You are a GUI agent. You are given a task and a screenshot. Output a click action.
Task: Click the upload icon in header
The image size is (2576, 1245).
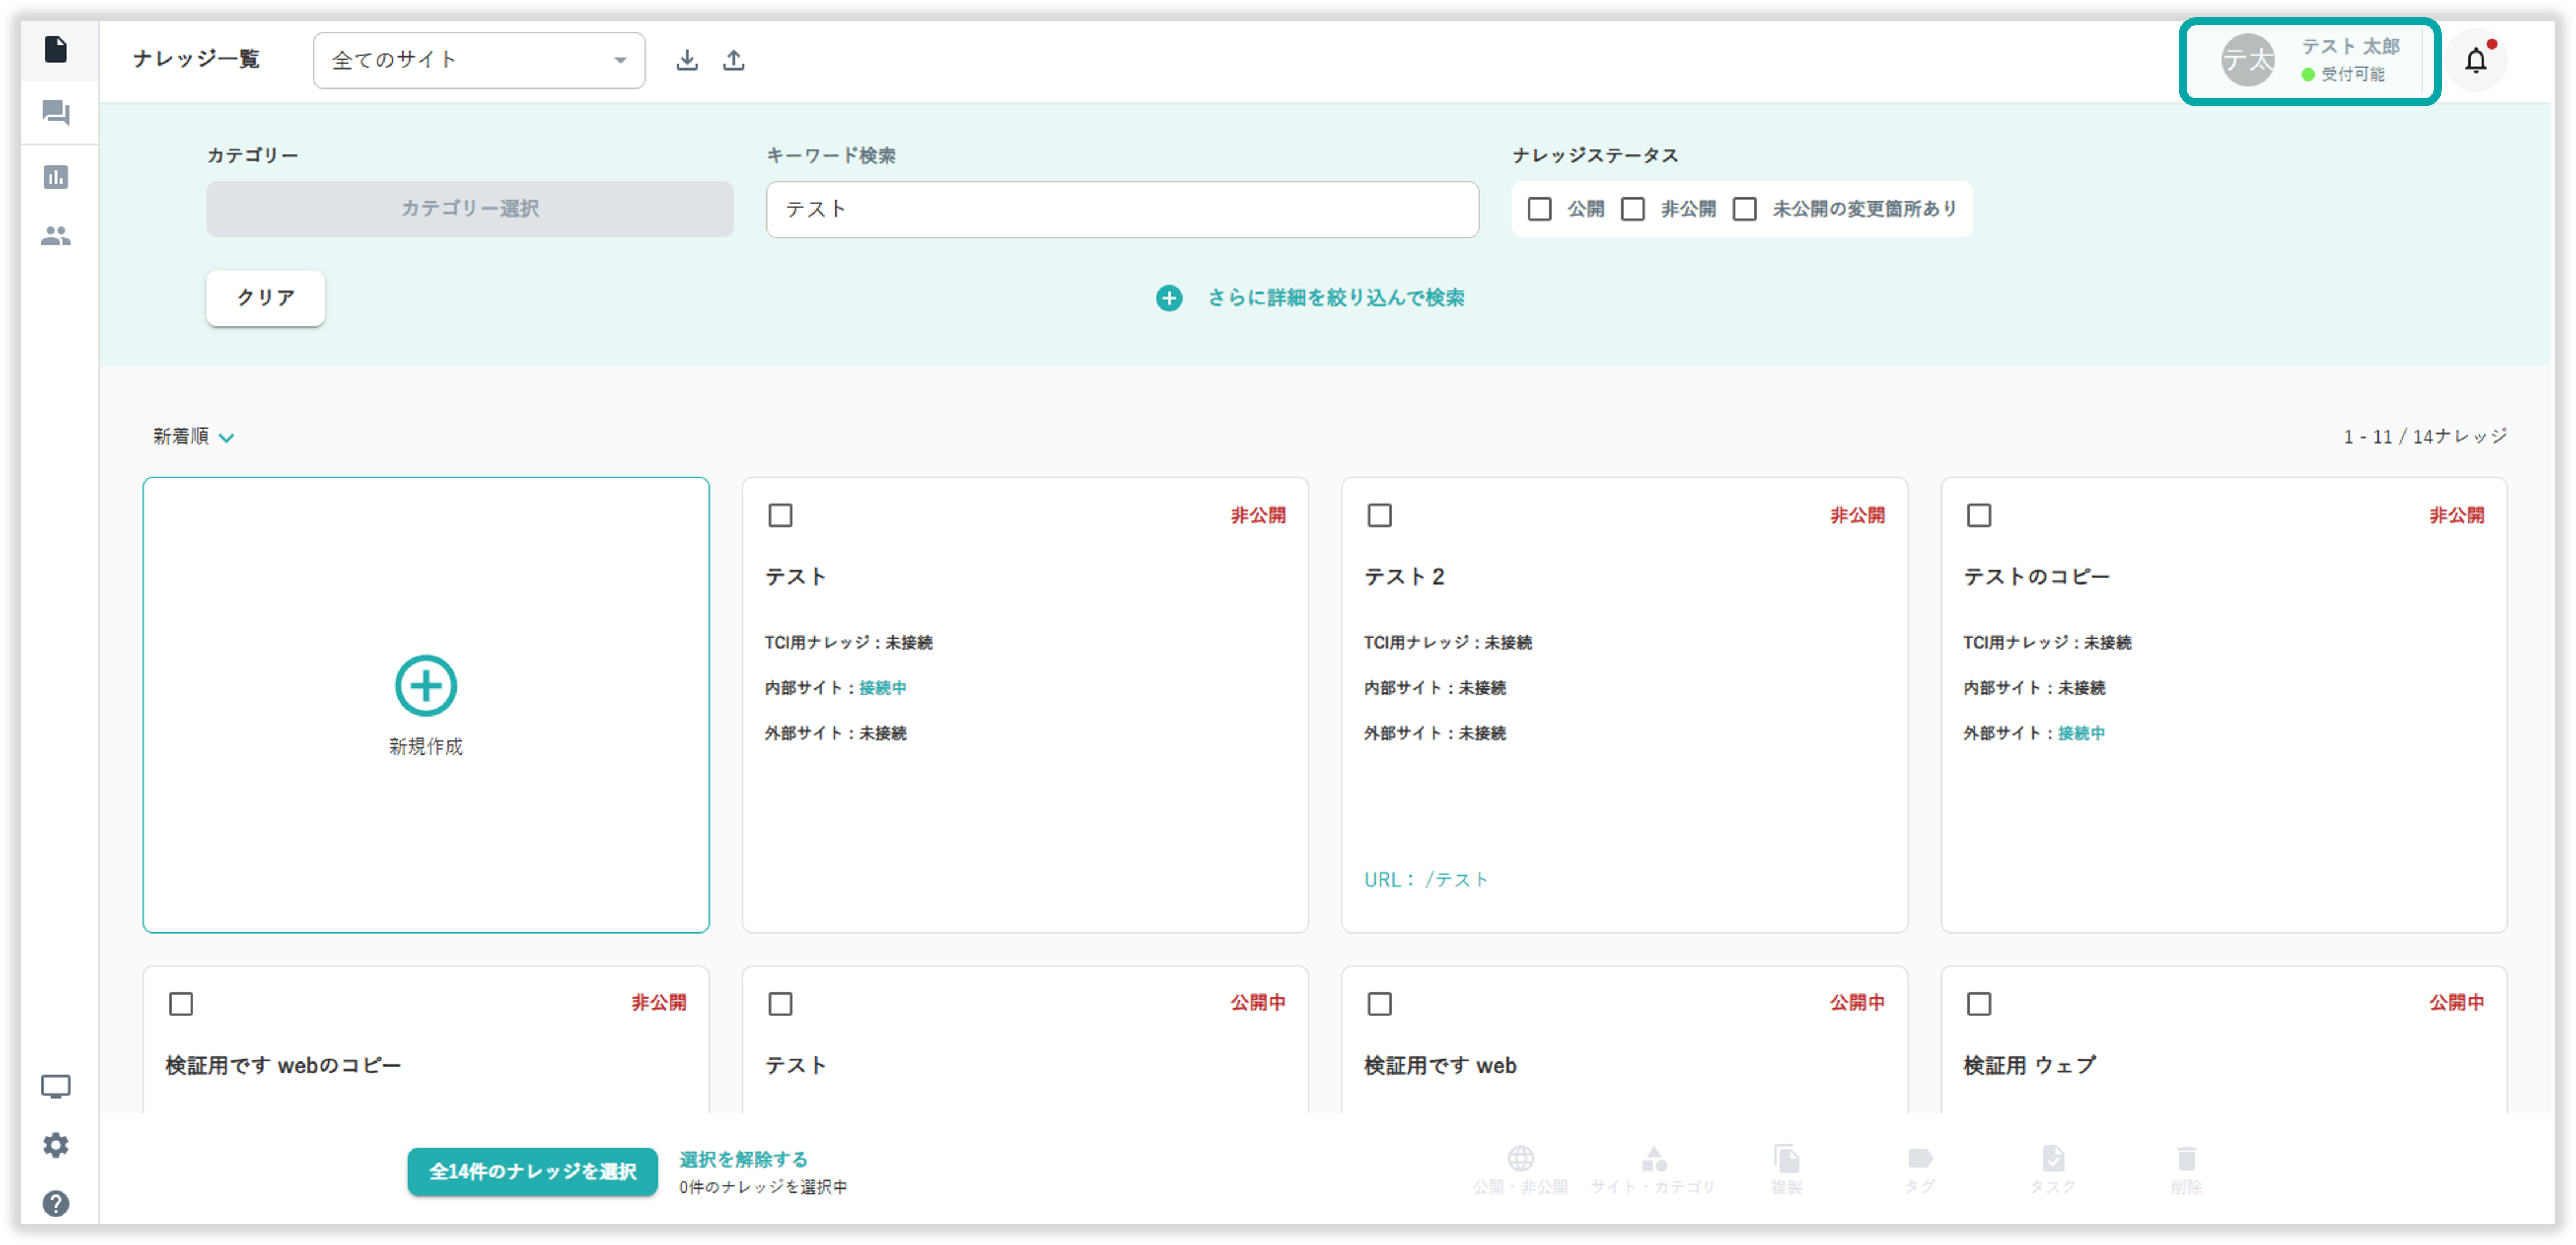tap(734, 60)
